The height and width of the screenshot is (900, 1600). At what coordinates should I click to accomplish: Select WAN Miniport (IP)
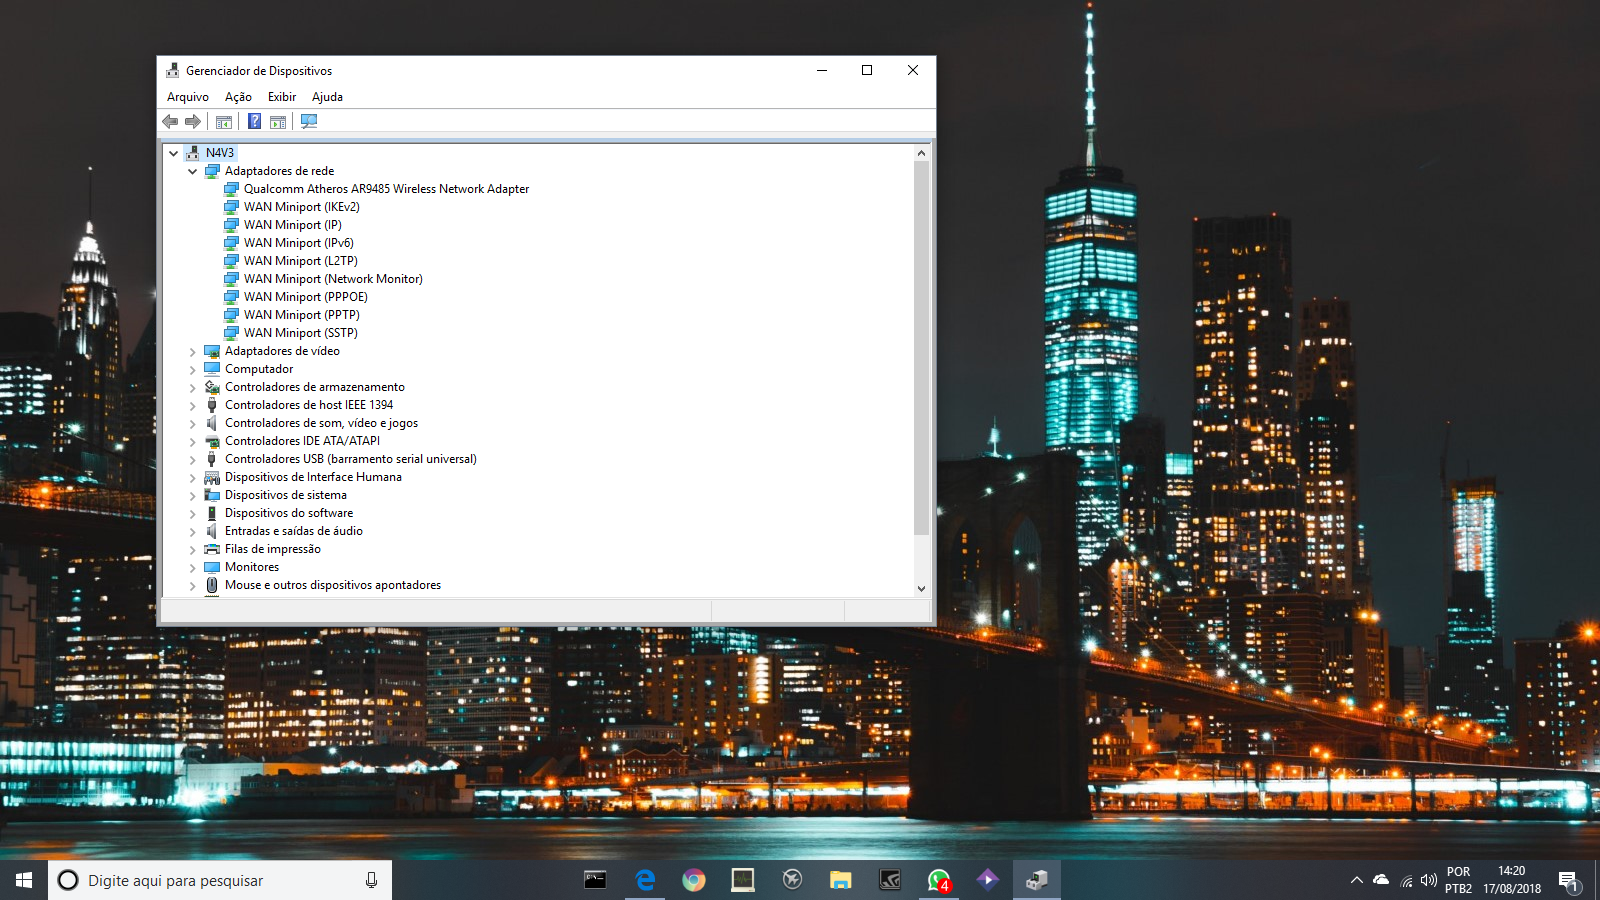tap(292, 225)
